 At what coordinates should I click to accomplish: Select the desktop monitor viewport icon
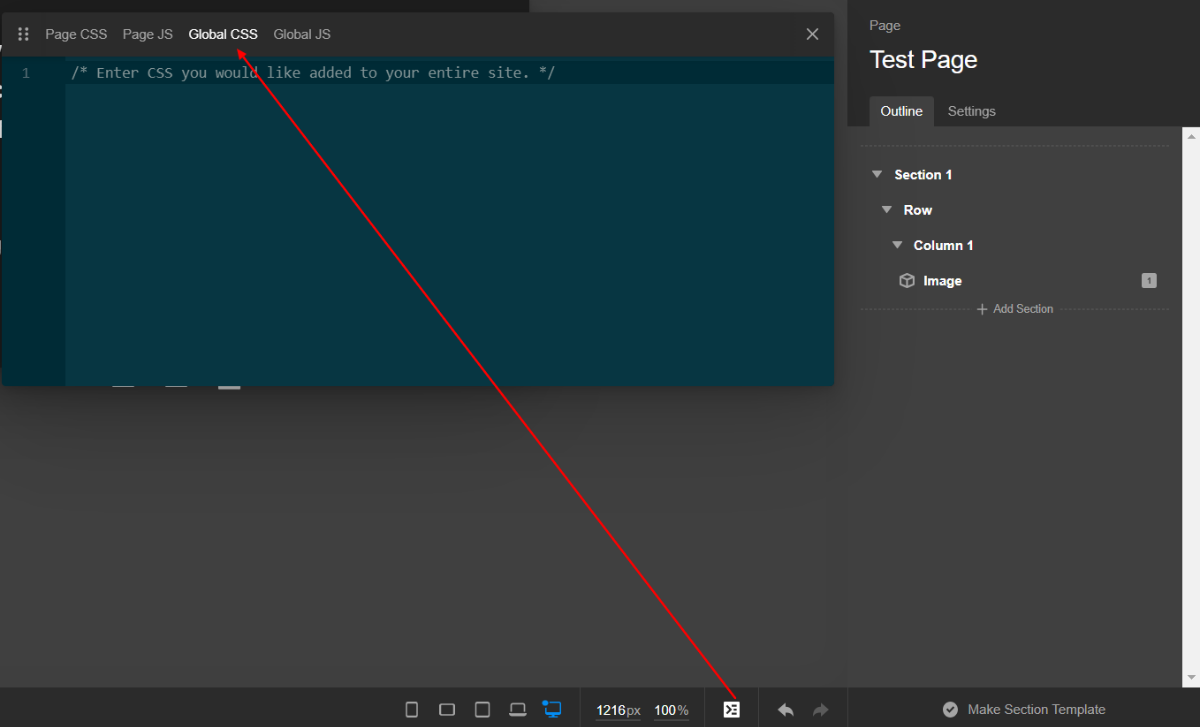coord(552,710)
